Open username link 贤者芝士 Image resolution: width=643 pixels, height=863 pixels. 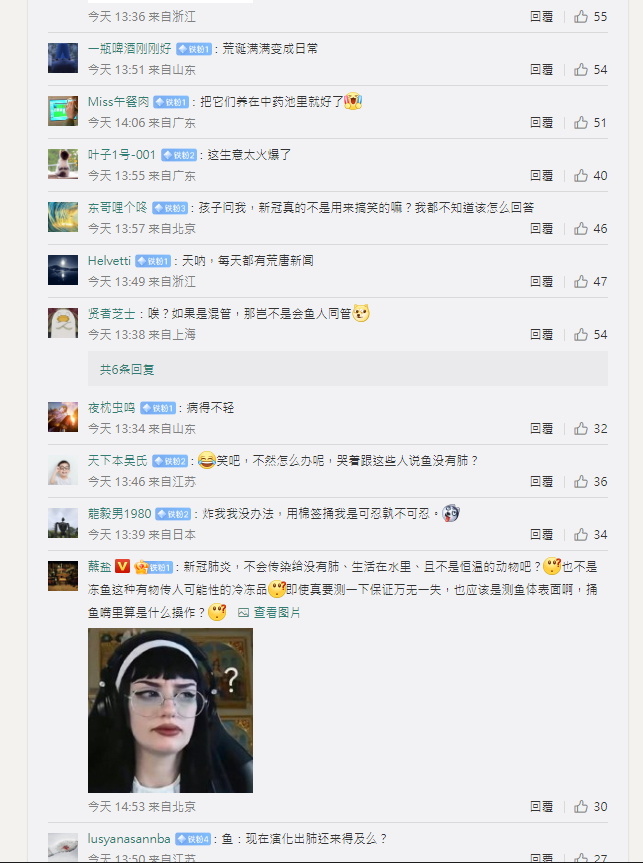111,313
